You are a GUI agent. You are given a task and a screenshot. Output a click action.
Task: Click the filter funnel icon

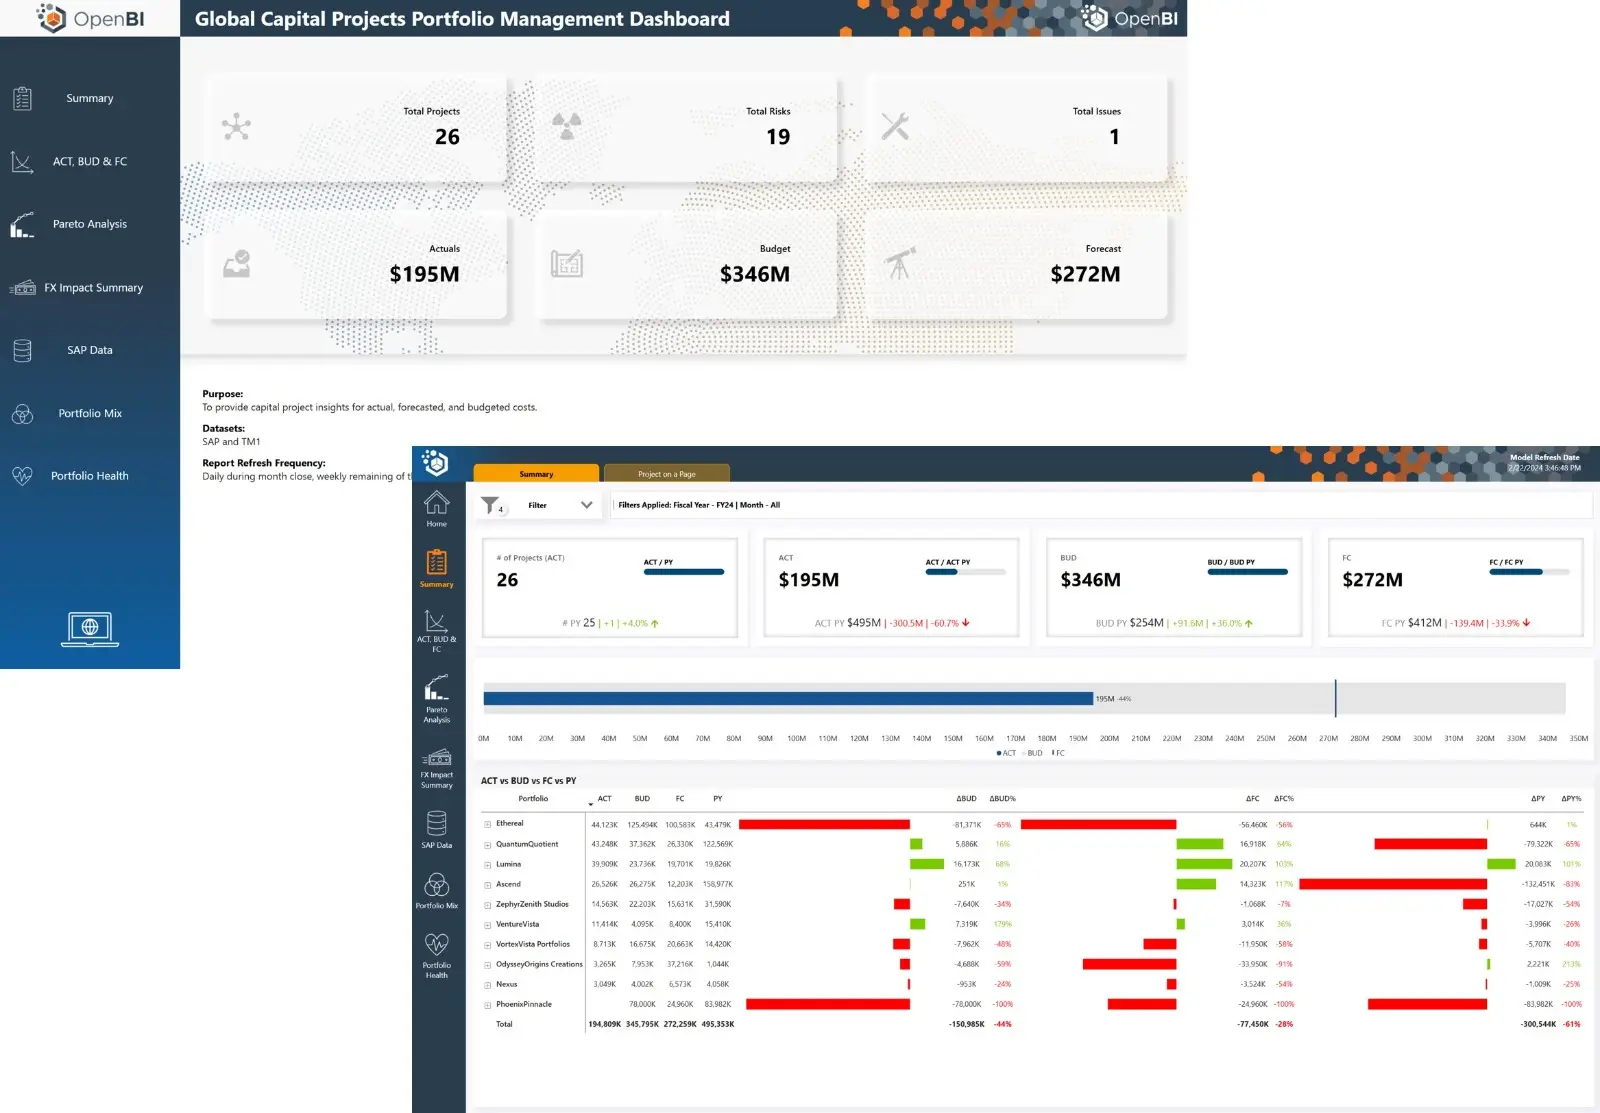490,505
